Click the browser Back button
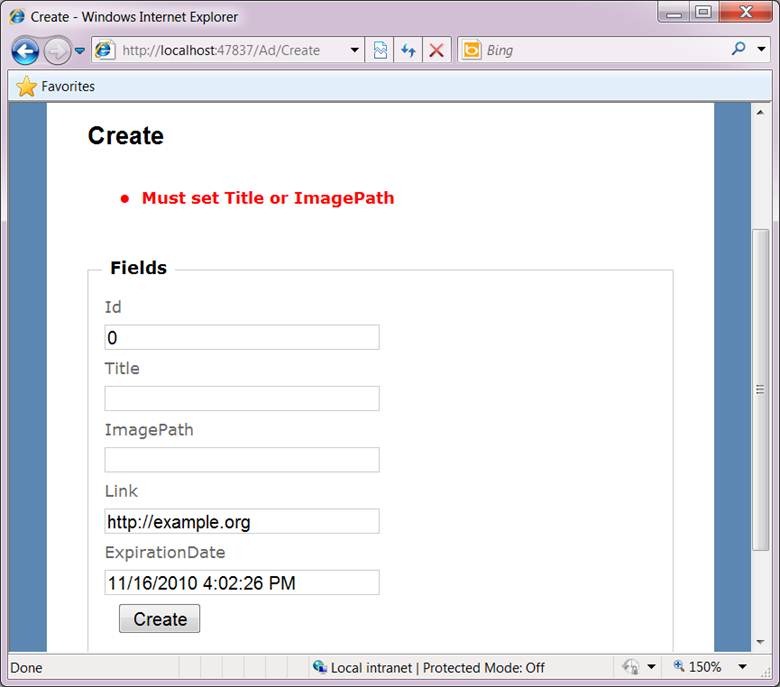 tap(25, 51)
